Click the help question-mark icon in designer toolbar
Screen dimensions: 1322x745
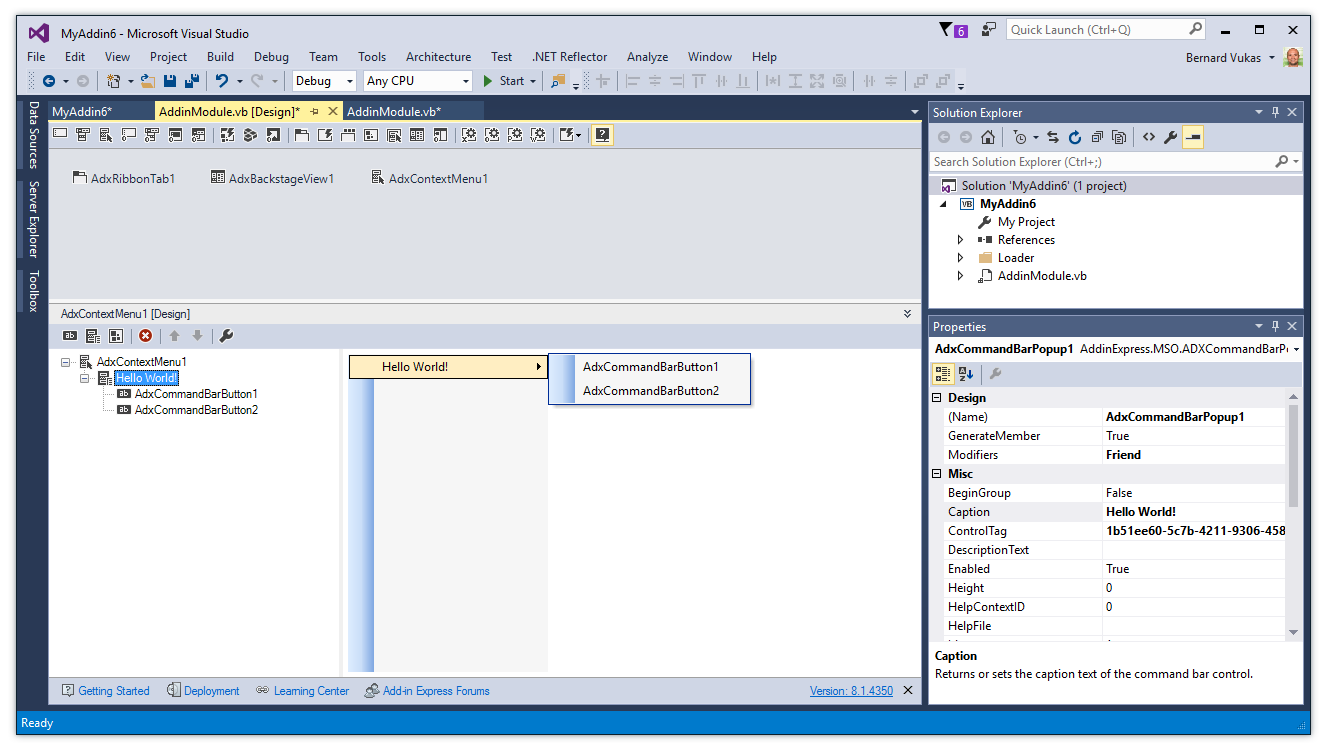(x=602, y=135)
